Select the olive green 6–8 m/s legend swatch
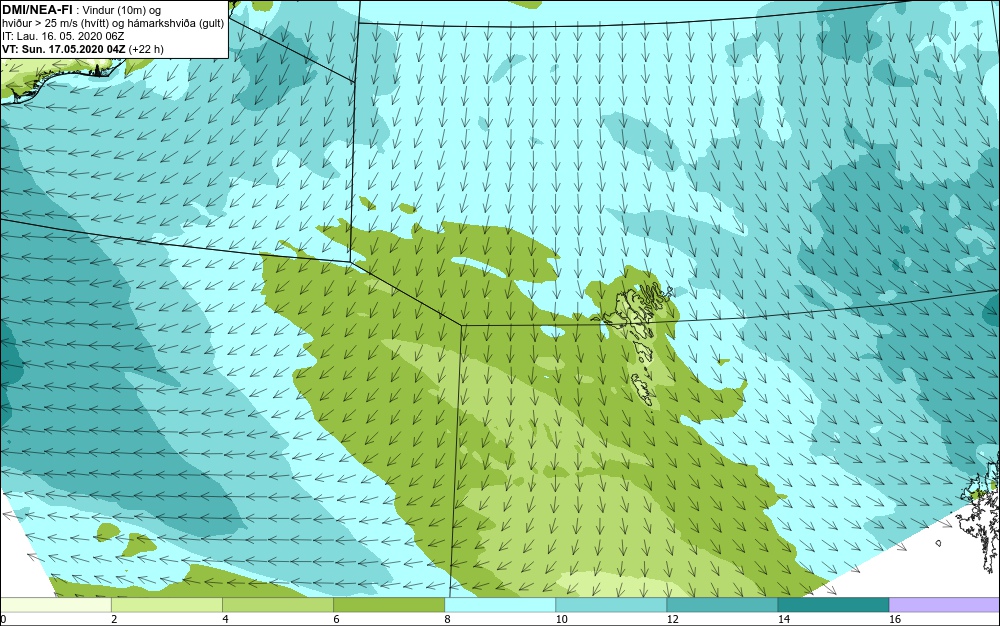Image resolution: width=1000 pixels, height=626 pixels. 388,605
